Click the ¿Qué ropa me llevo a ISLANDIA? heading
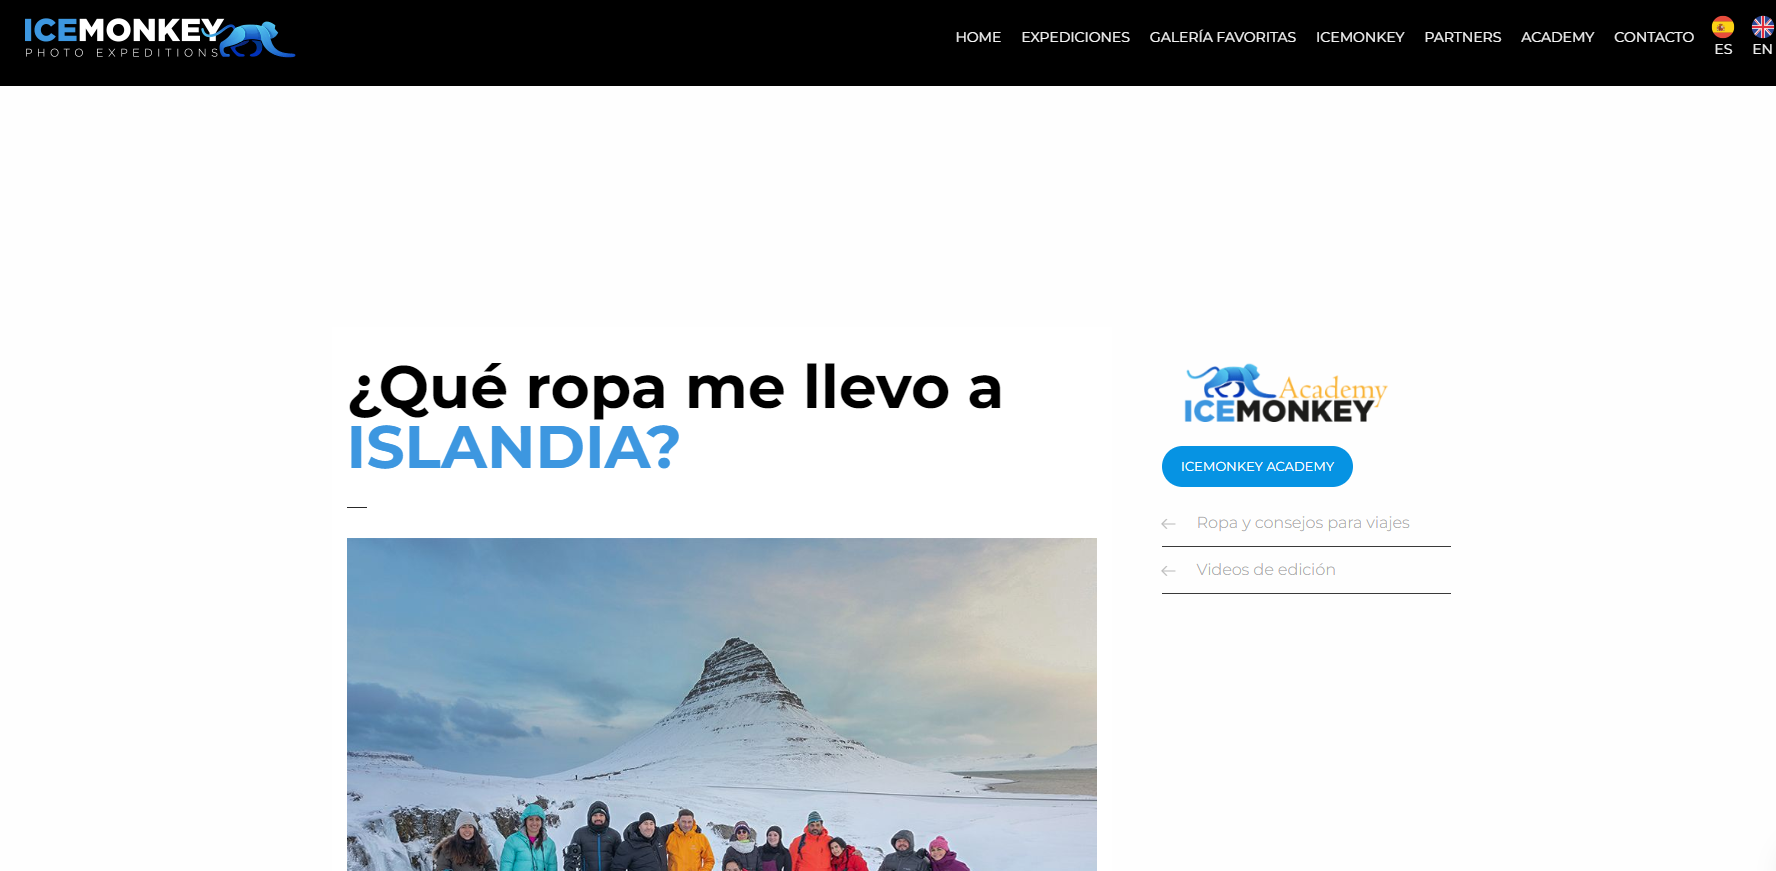The width and height of the screenshot is (1776, 871). click(675, 417)
